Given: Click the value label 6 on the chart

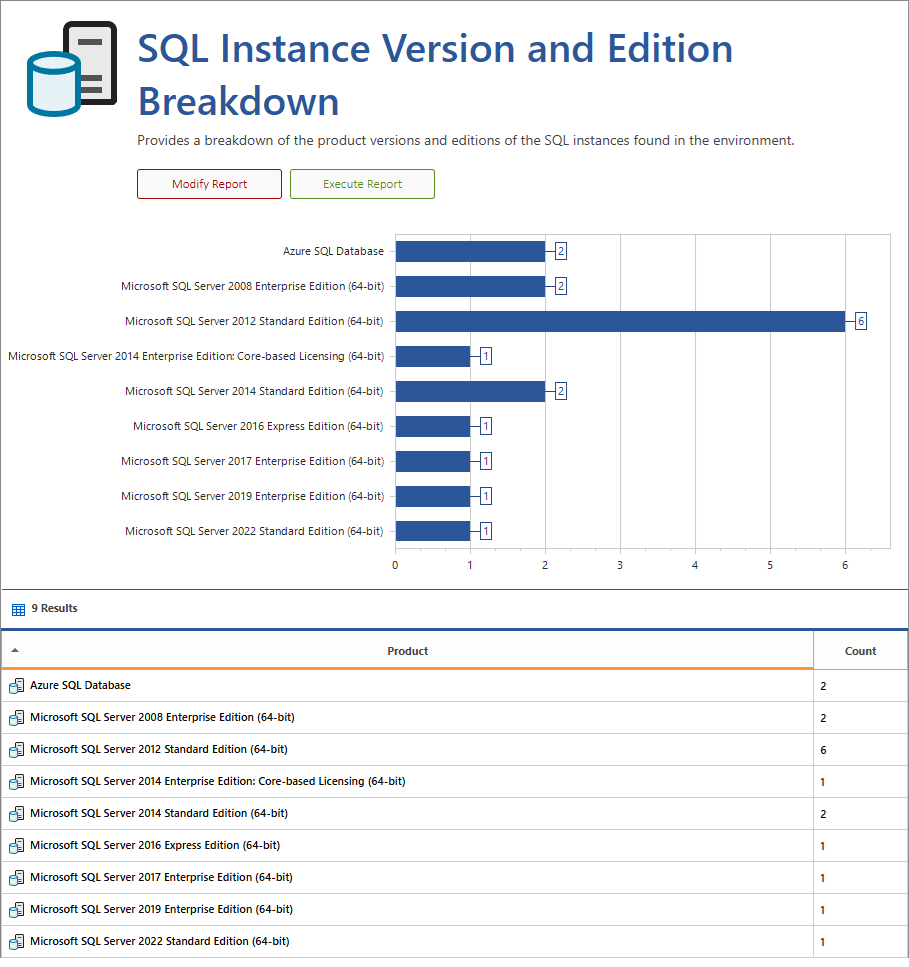Looking at the screenshot, I should pos(860,321).
